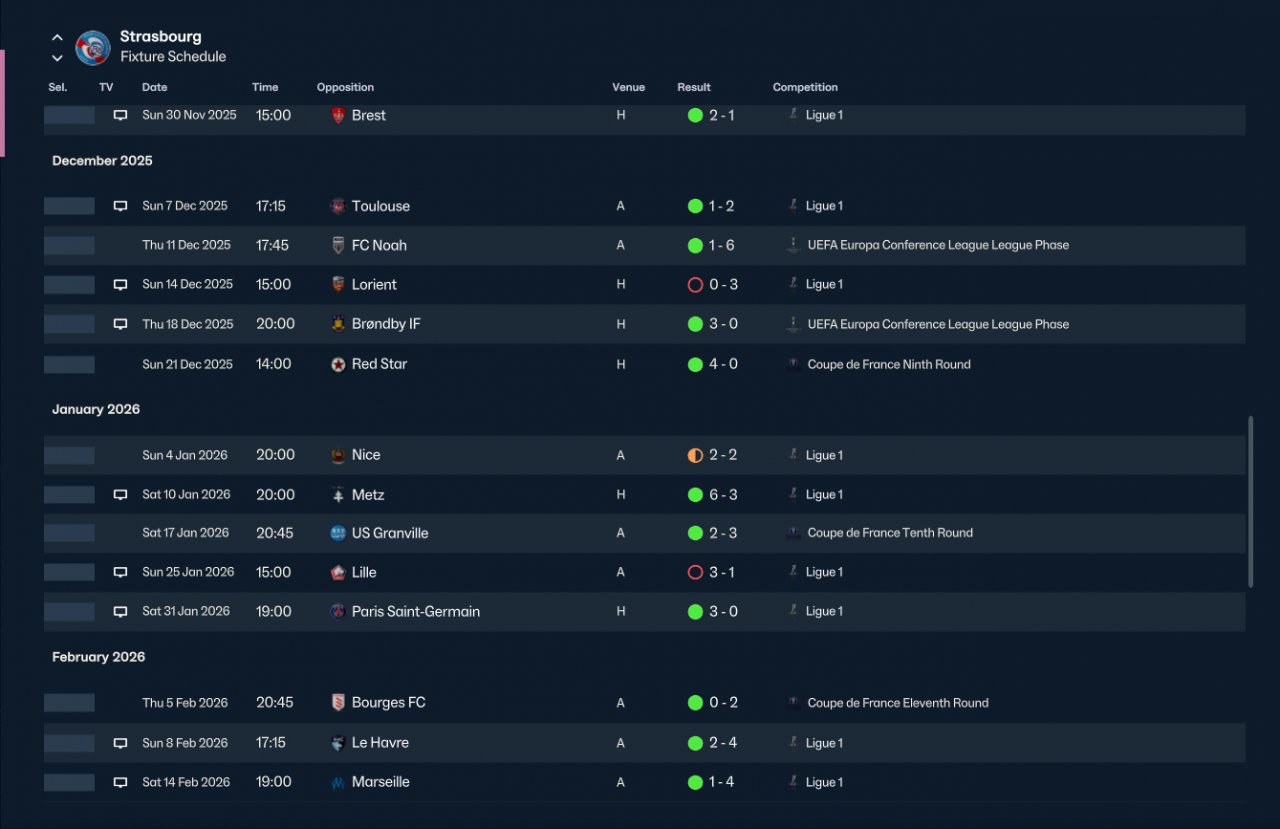Open the 6 - 3 result against Metz
This screenshot has height=829, width=1280.
pyautogui.click(x=722, y=494)
